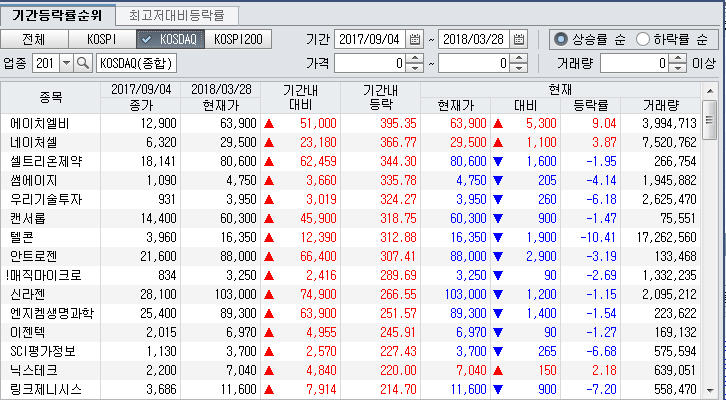
Task: Select the 우리기술투자 stock row
Action: [351, 200]
